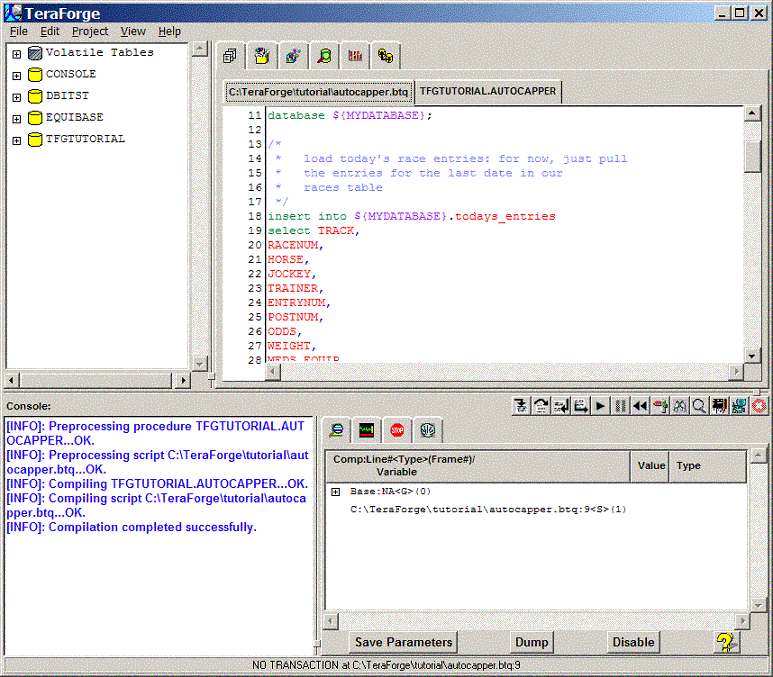The width and height of the screenshot is (773, 677).
Task: Switch to the TFGTUTORIAL.AUTOCAPPER tab
Action: click(488, 91)
